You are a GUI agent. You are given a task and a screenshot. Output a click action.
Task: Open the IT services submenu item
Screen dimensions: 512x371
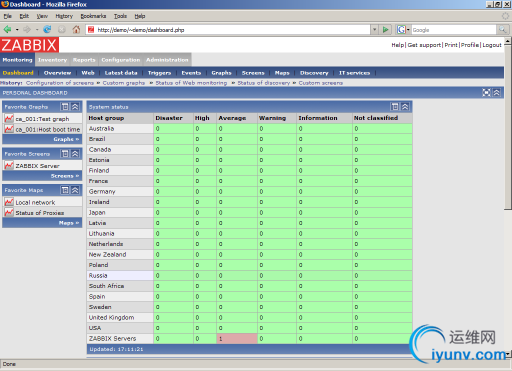pyautogui.click(x=354, y=73)
